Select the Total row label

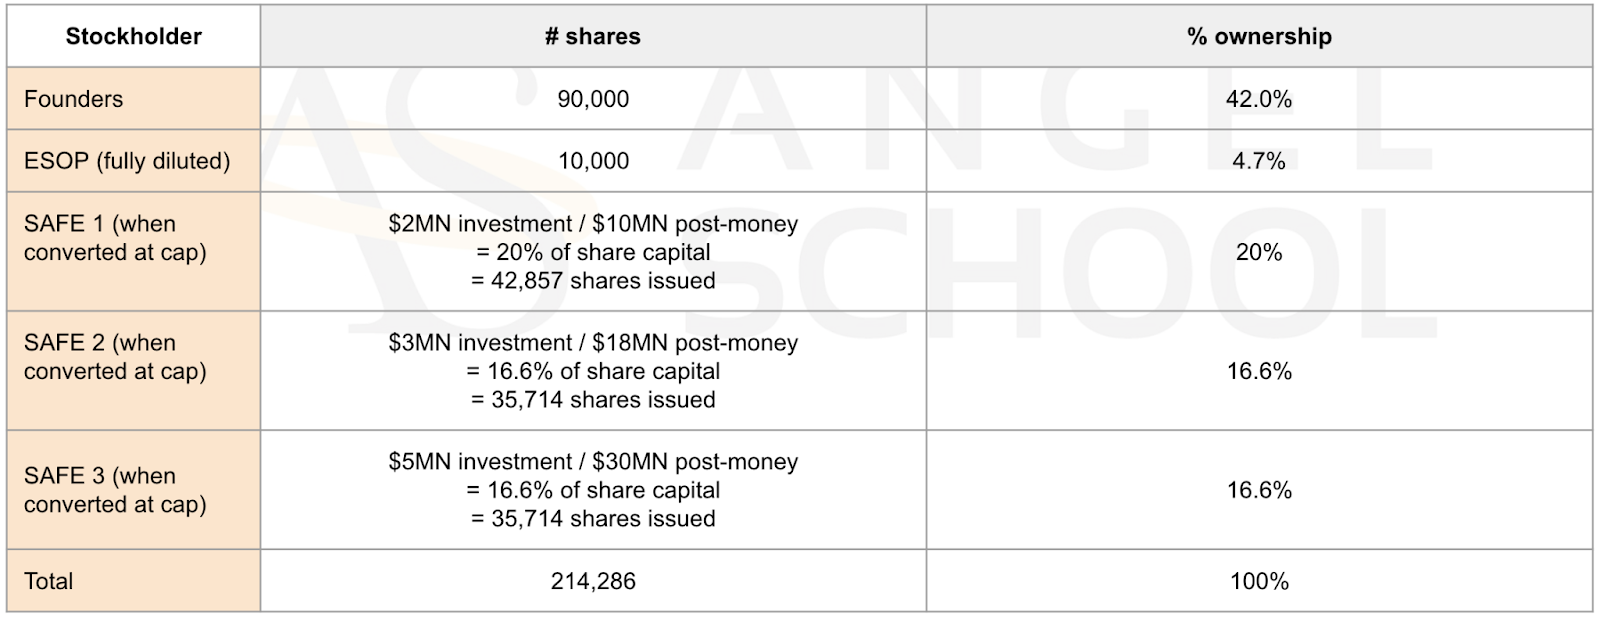(133, 581)
